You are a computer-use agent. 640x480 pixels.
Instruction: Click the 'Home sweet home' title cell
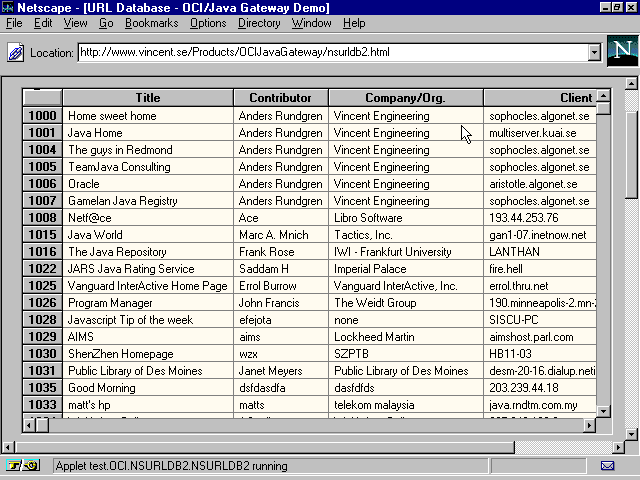pos(148,116)
